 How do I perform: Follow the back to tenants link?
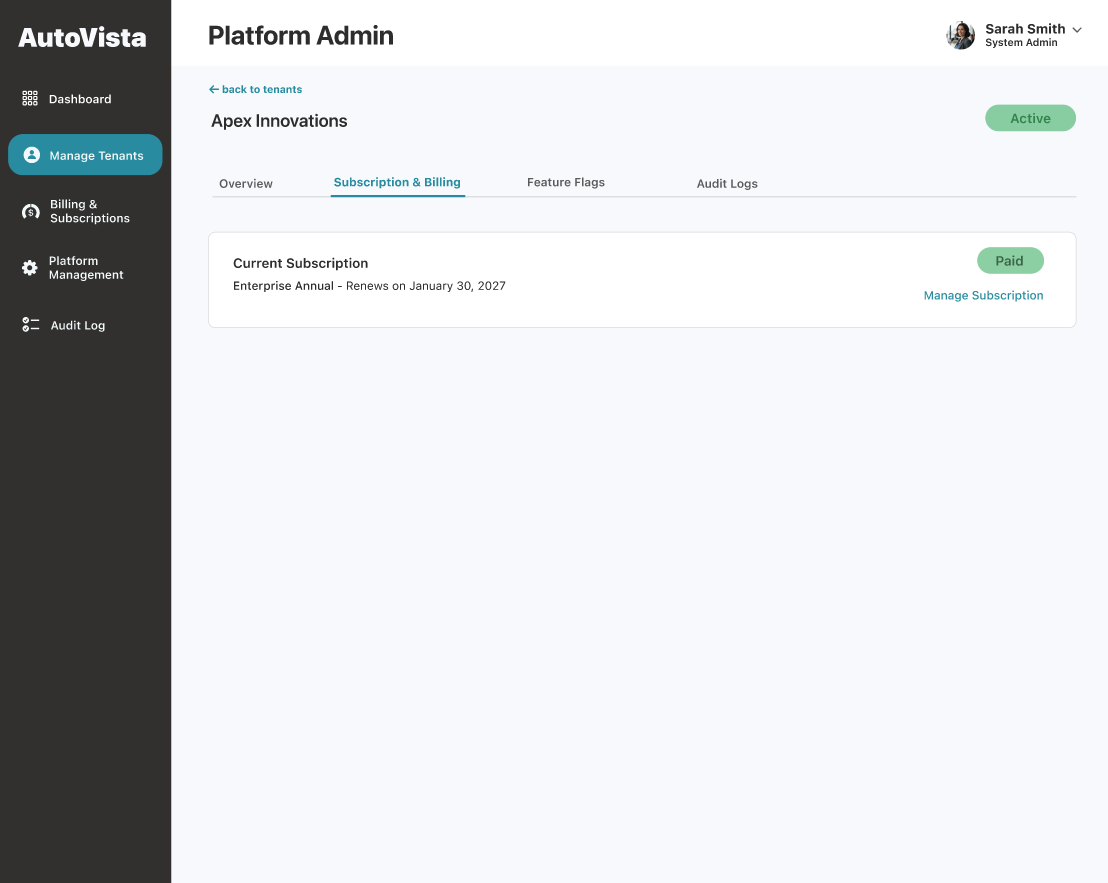pos(262,90)
